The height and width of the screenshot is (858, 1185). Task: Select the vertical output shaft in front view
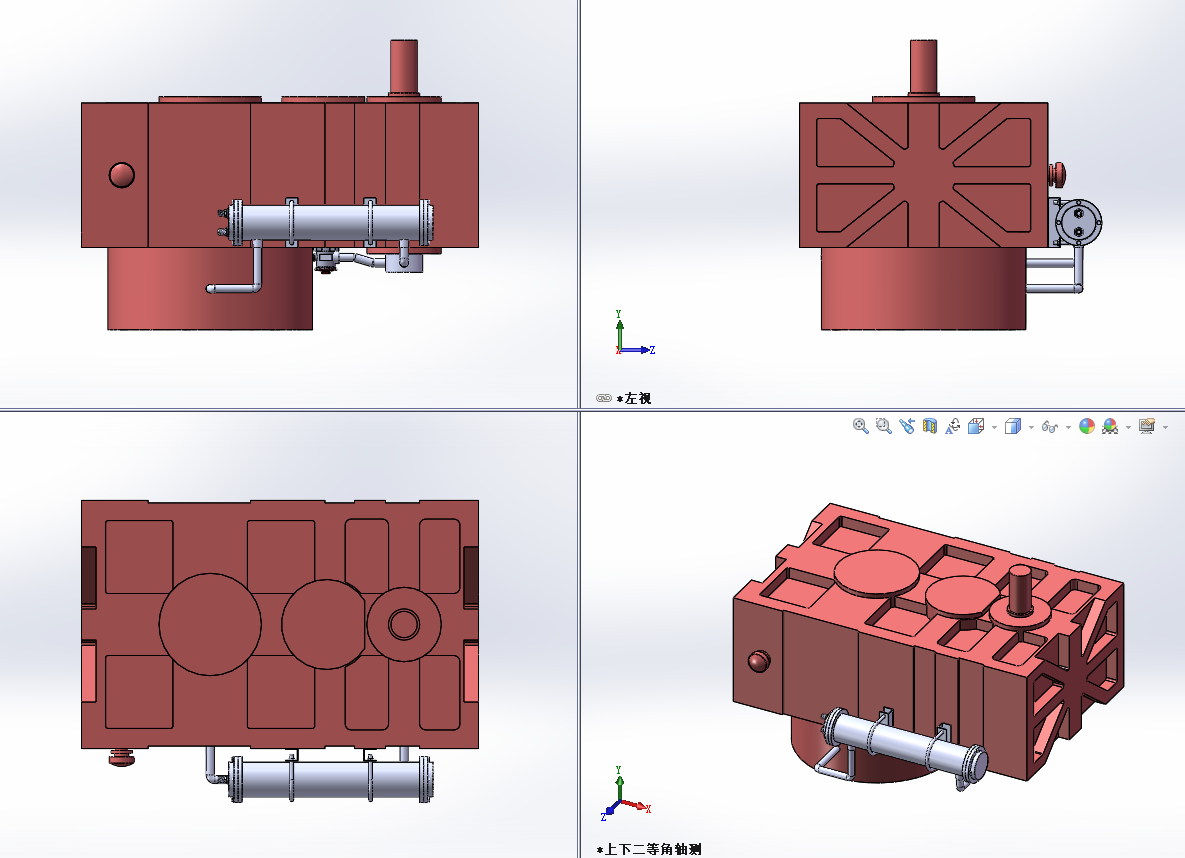404,67
